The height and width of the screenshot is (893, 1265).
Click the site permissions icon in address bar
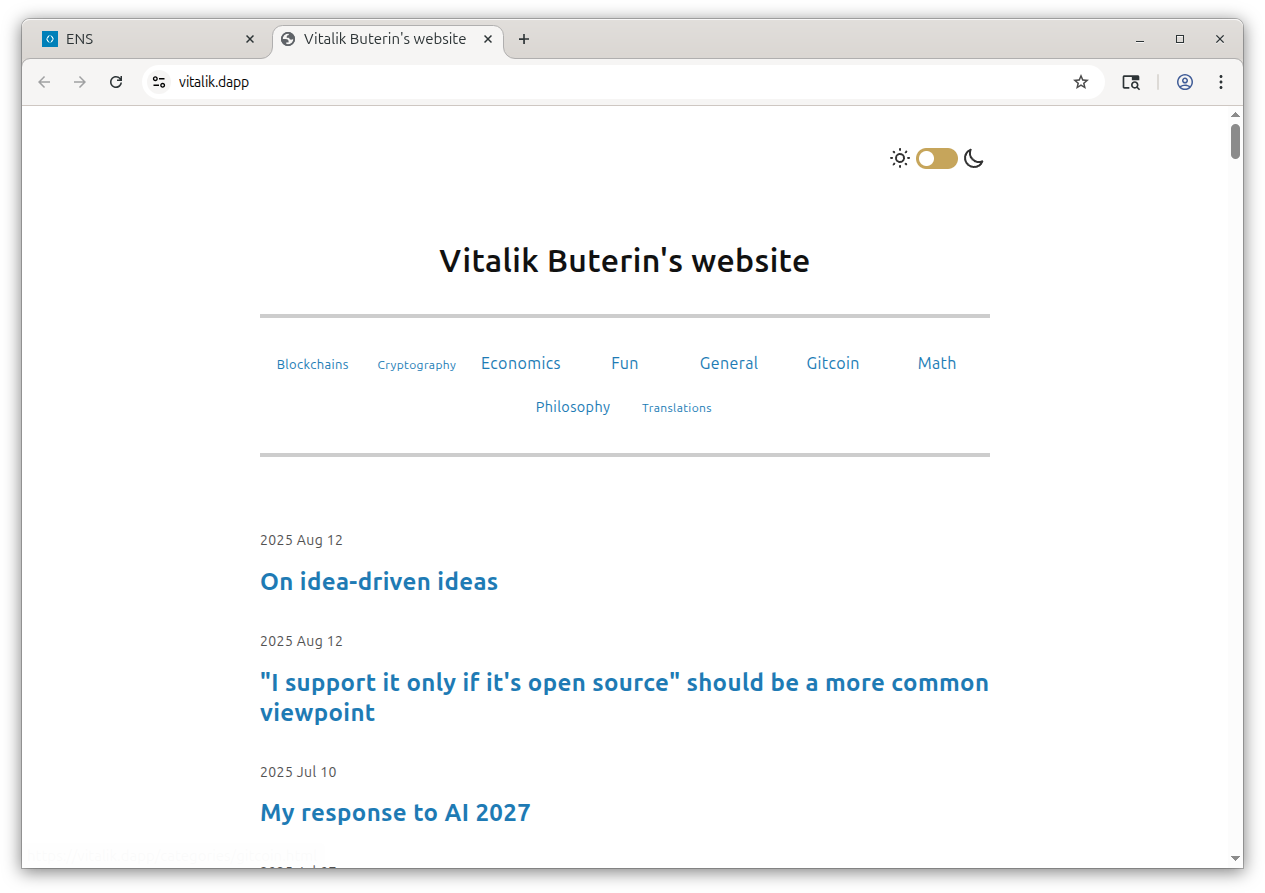click(159, 82)
